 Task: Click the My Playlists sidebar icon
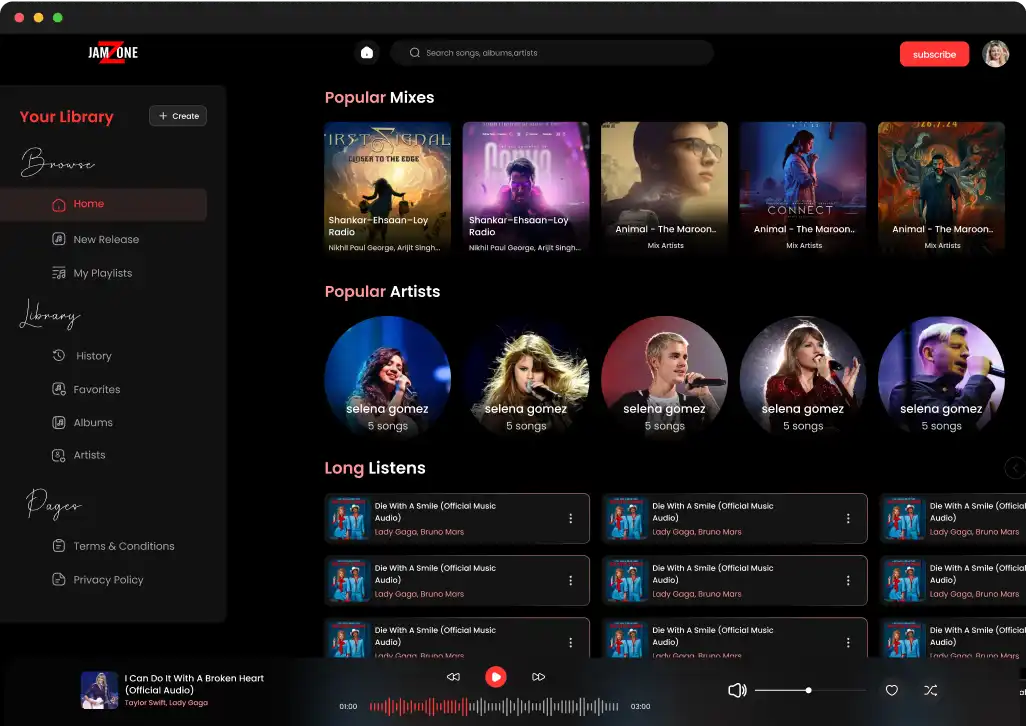tap(58, 273)
